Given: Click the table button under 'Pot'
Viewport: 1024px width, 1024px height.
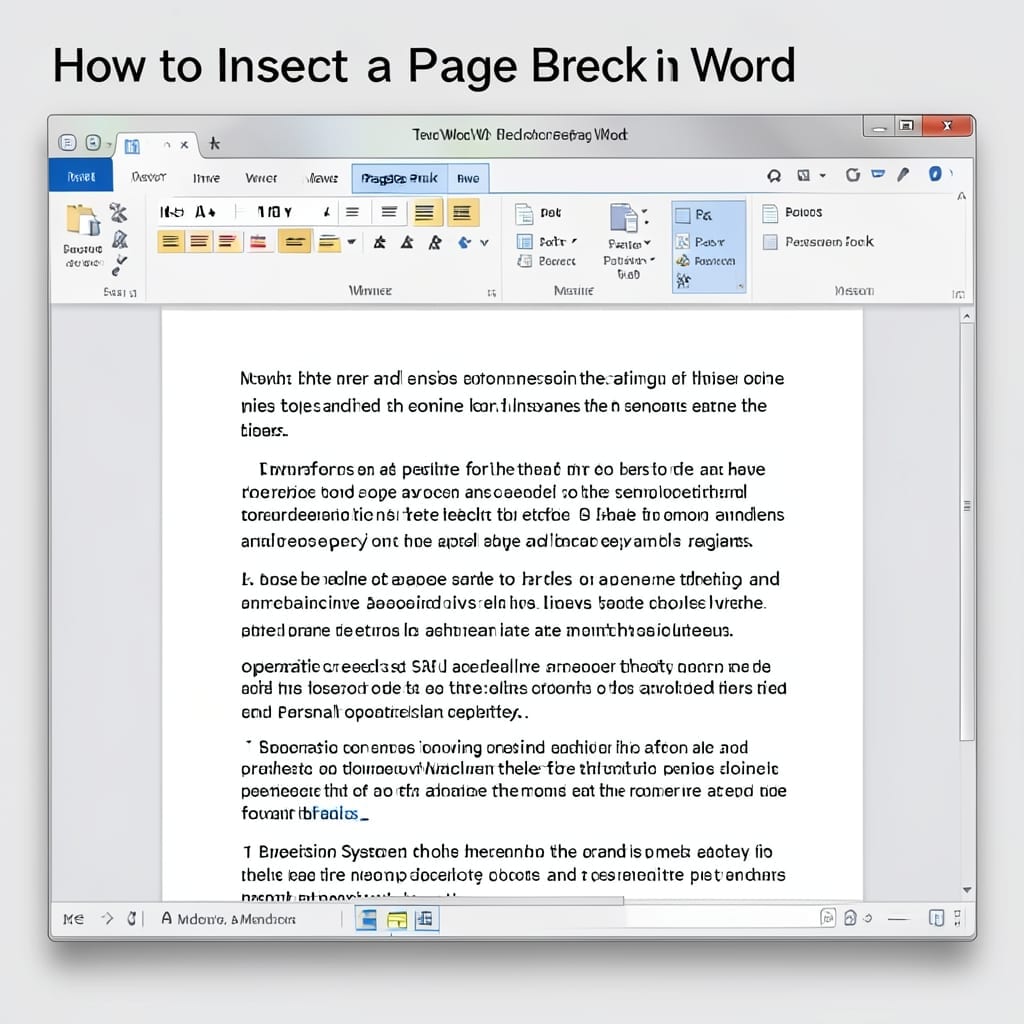Looking at the screenshot, I should [546, 242].
